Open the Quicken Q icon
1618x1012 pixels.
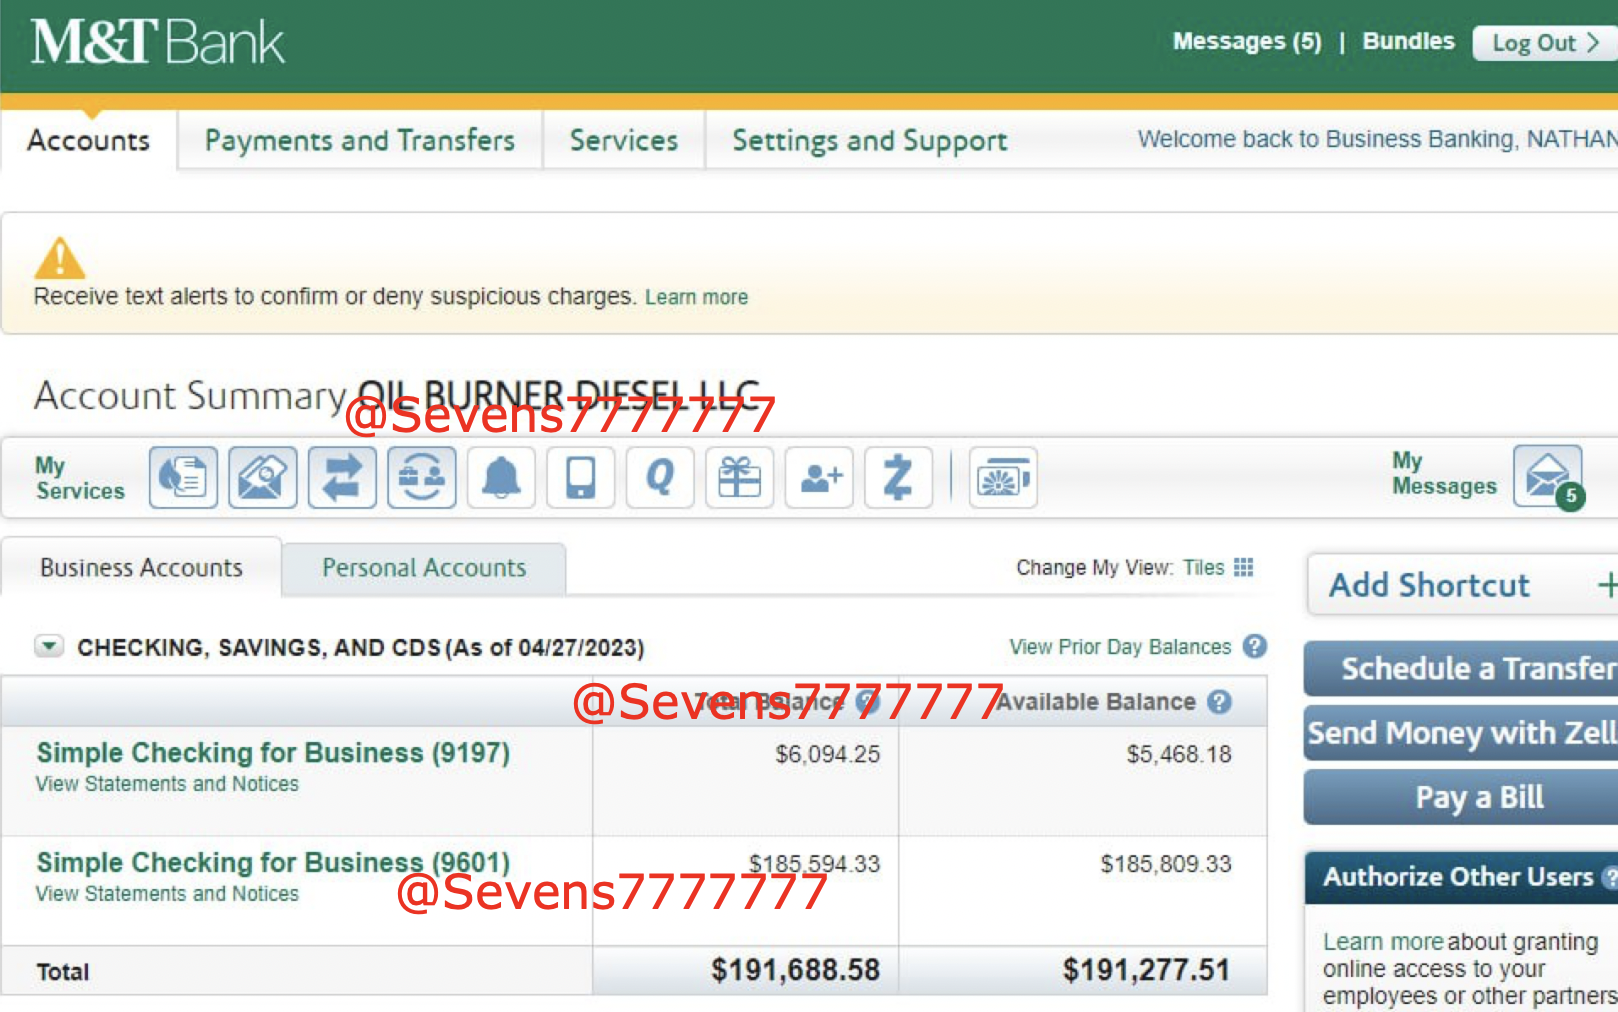[x=660, y=478]
